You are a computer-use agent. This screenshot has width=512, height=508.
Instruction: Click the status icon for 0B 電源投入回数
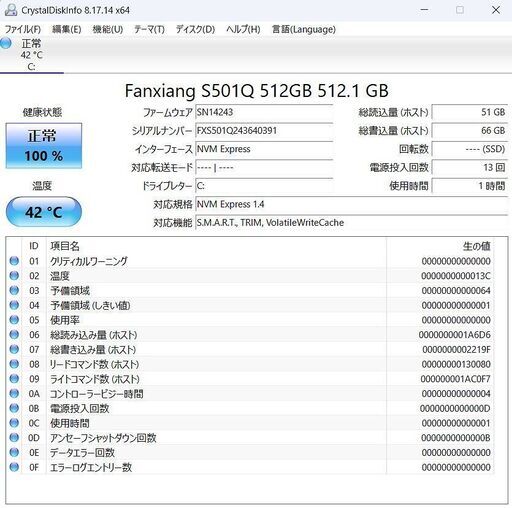(x=14, y=408)
